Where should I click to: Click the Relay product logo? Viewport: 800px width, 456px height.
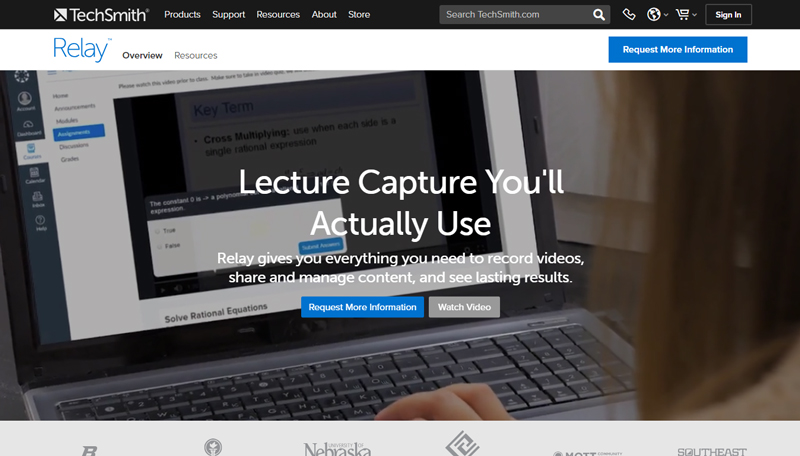point(82,50)
